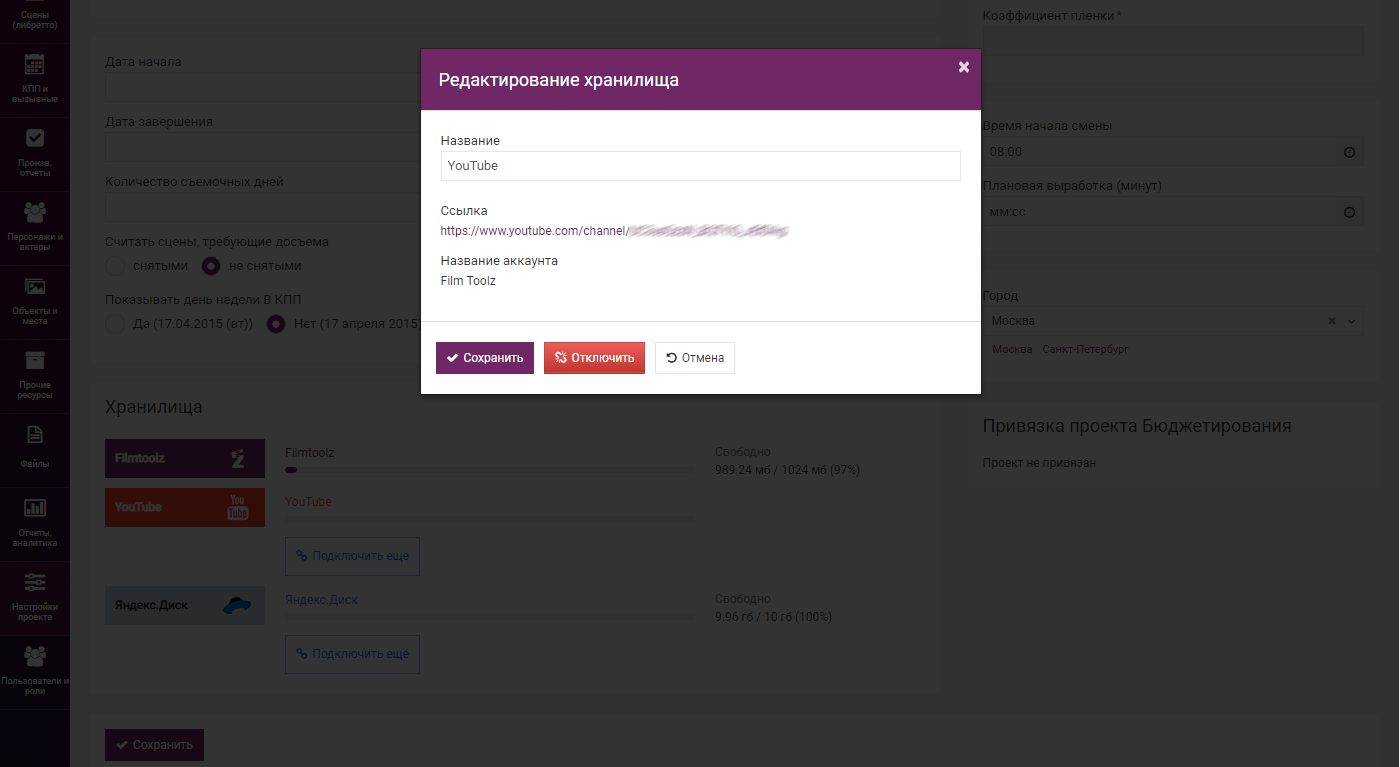
Task: Open Произв. отчеты sidebar icon
Action: [x=35, y=154]
